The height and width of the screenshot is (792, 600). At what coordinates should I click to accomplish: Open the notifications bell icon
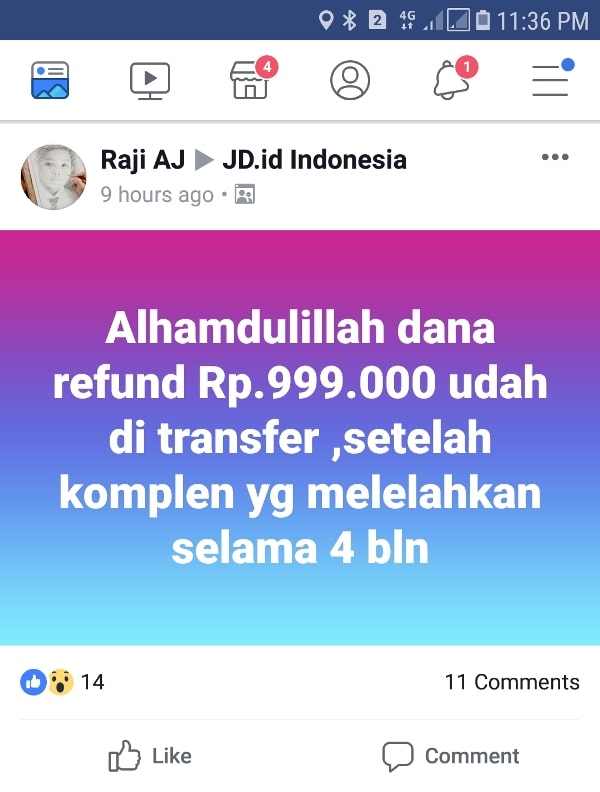(x=451, y=80)
